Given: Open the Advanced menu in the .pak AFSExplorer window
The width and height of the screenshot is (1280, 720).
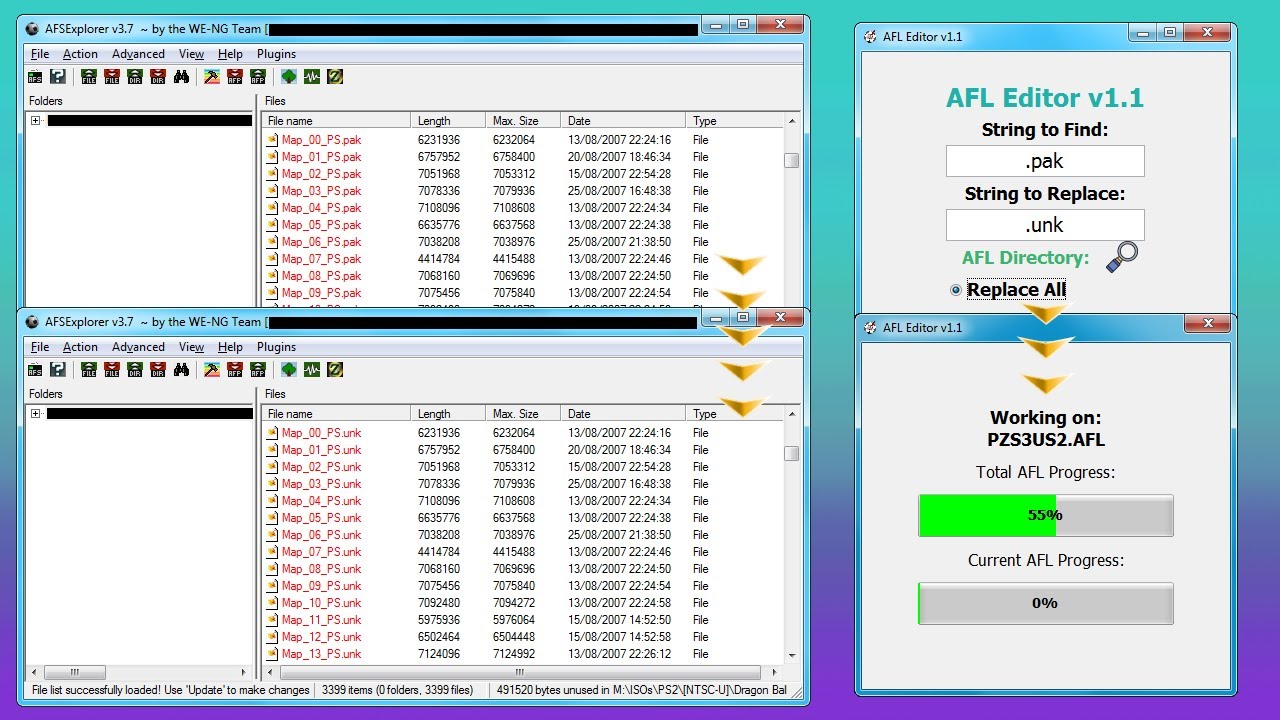Looking at the screenshot, I should tap(138, 54).
